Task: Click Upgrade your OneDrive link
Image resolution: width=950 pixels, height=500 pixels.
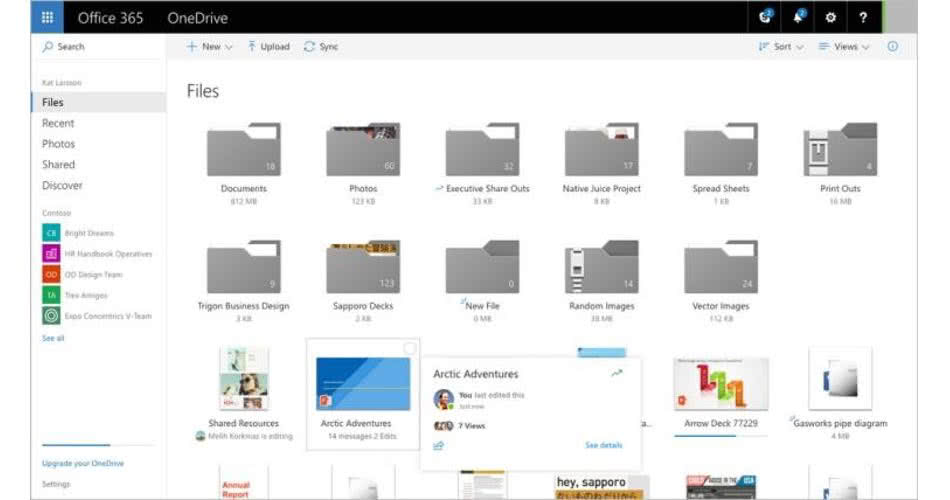Action: click(83, 464)
